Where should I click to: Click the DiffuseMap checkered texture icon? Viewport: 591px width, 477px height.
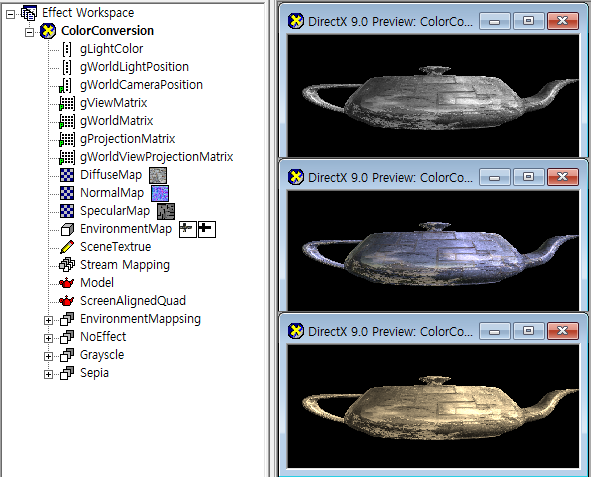coord(67,175)
